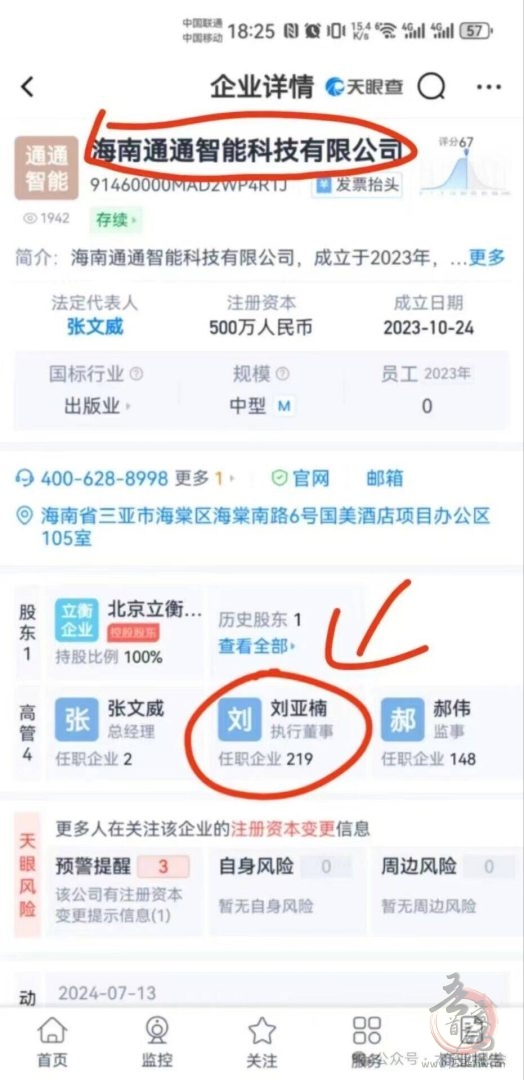Image resolution: width=524 pixels, height=1080 pixels.
Task: Tap the 郝 avatar for 郝伟
Action: (x=403, y=719)
